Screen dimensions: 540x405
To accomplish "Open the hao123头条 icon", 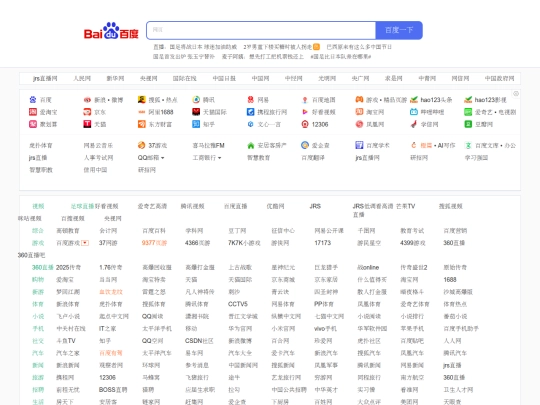I will tap(414, 100).
